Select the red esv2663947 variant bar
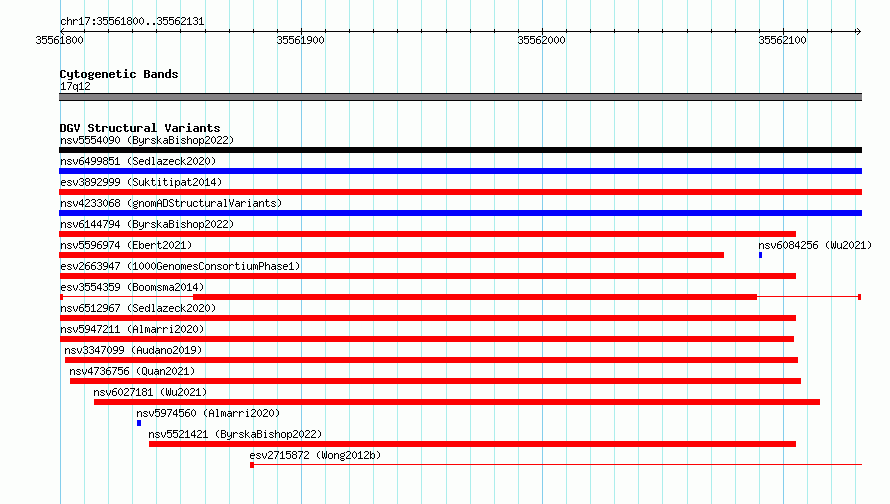This screenshot has height=504, width=890. pyautogui.click(x=427, y=276)
